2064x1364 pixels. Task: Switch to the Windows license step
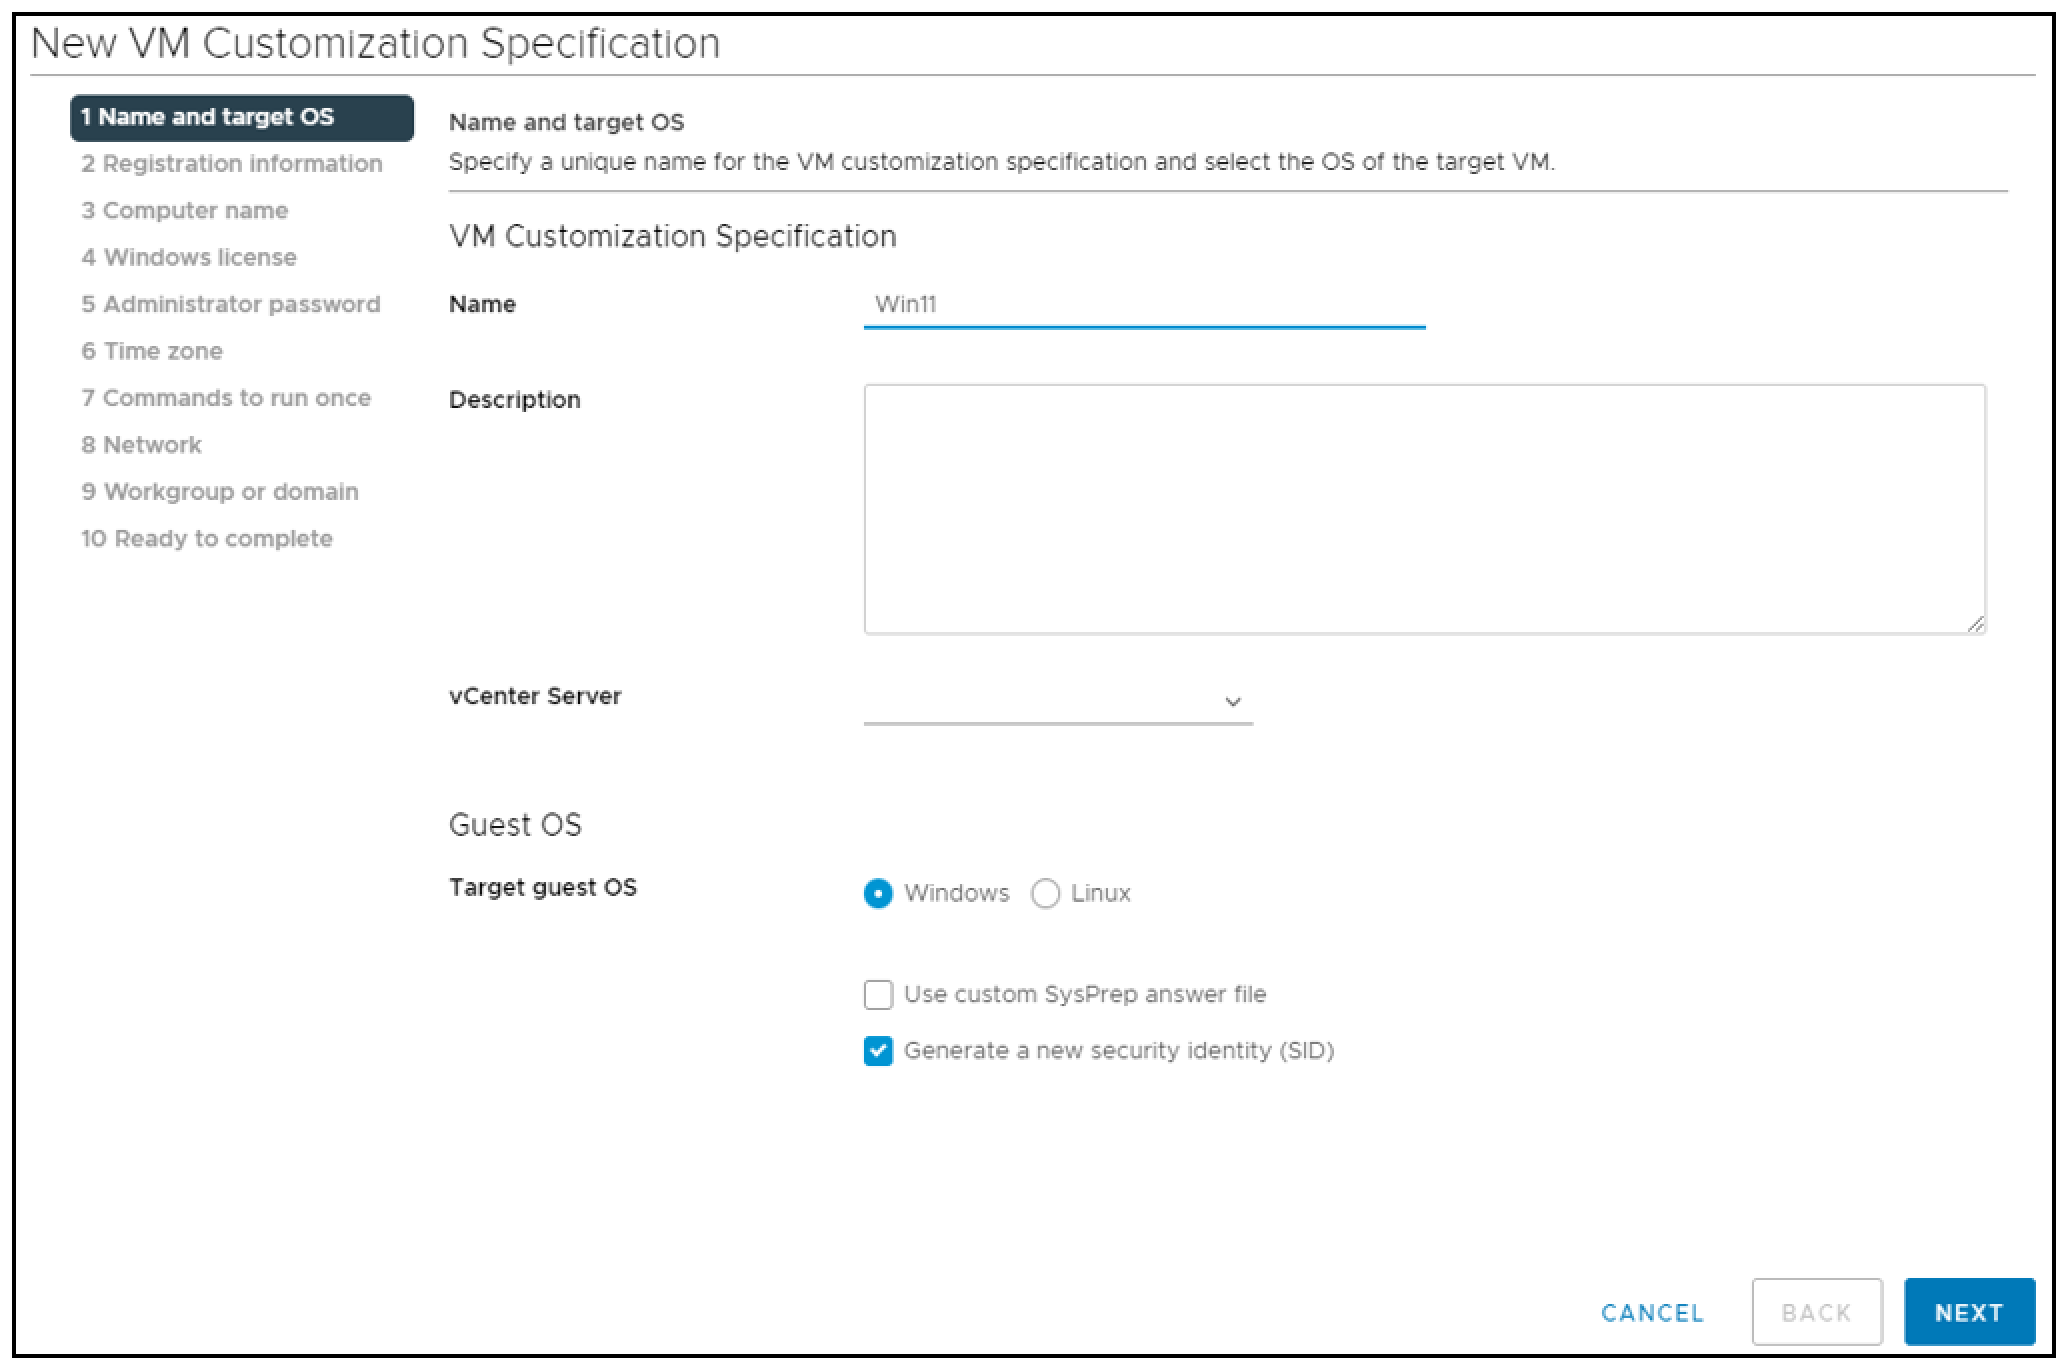tap(189, 257)
